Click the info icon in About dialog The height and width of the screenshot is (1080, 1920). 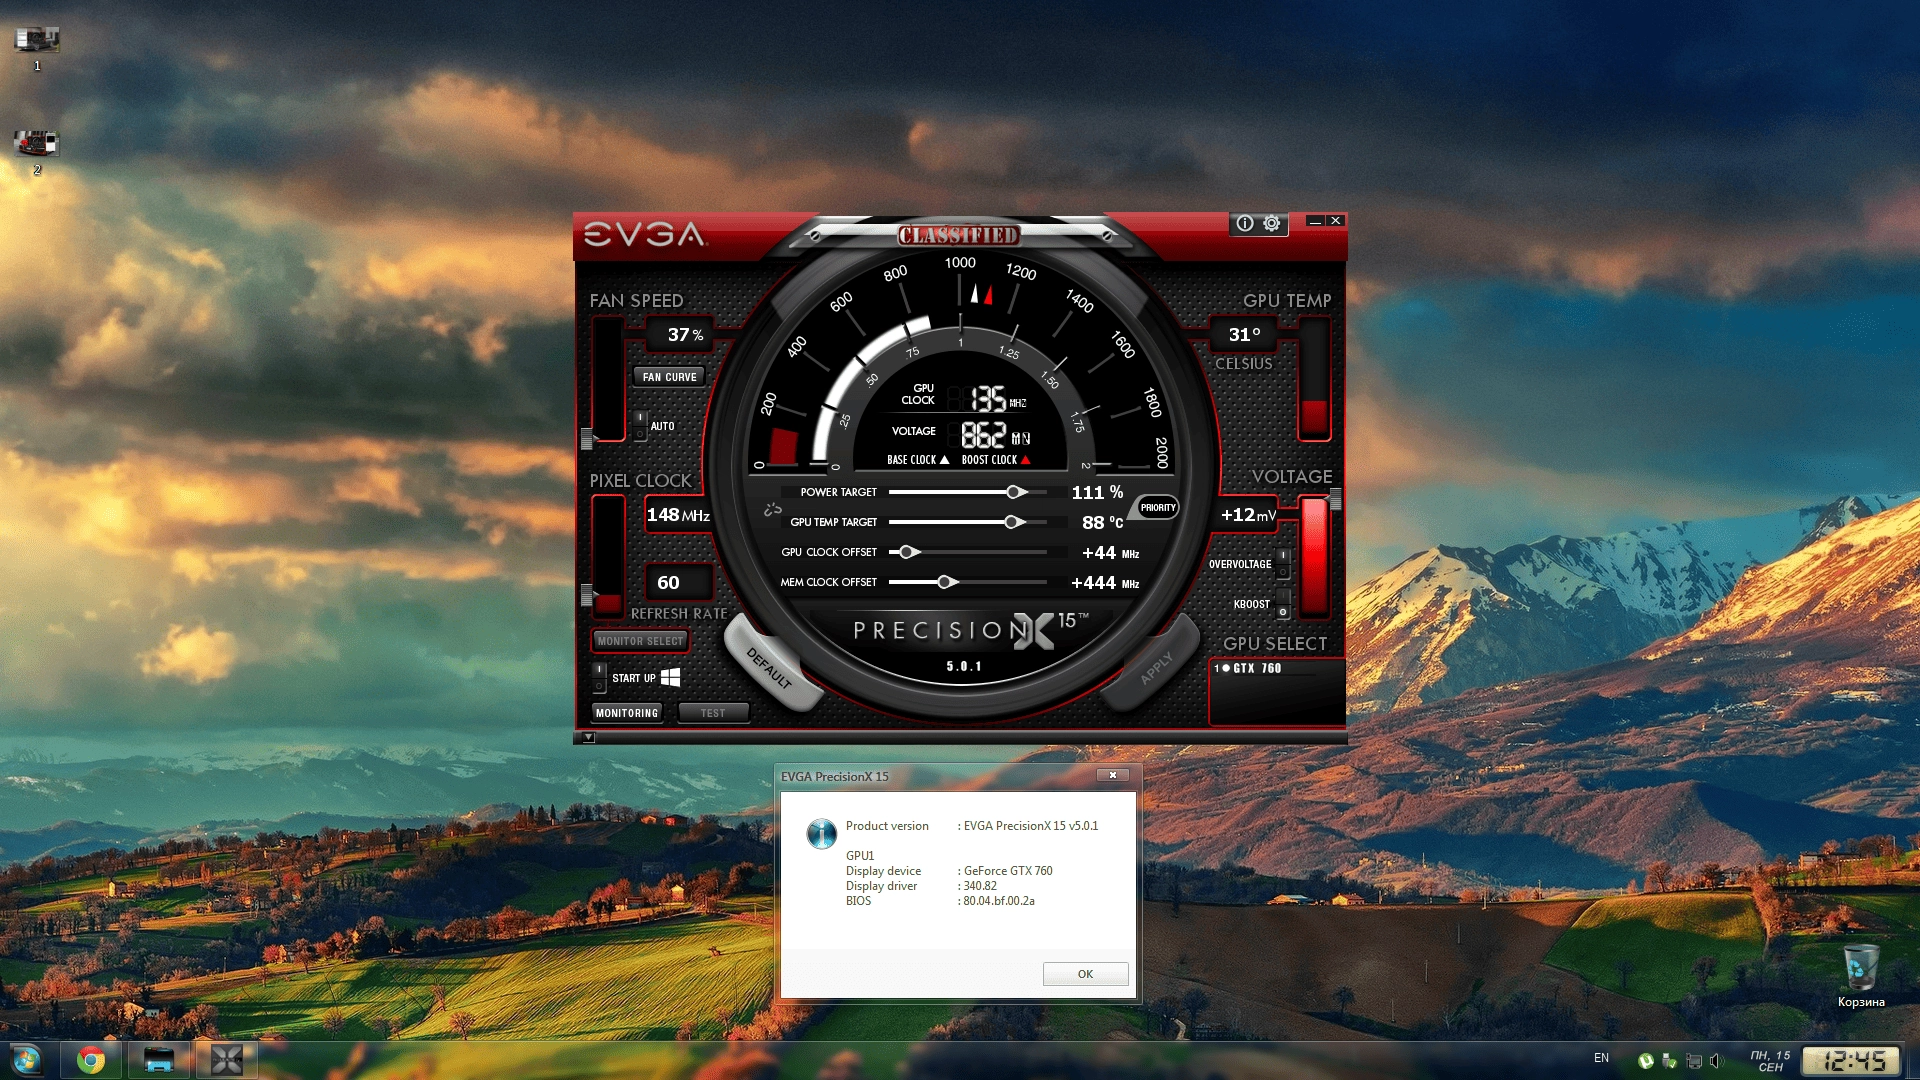tap(821, 833)
